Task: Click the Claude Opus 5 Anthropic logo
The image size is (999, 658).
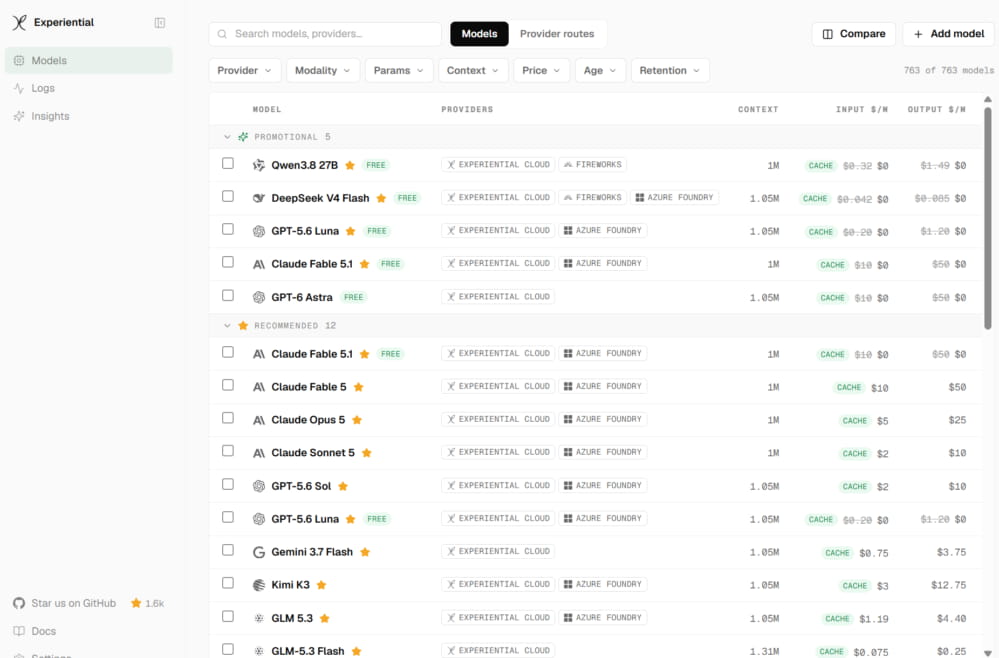Action: tap(259, 420)
